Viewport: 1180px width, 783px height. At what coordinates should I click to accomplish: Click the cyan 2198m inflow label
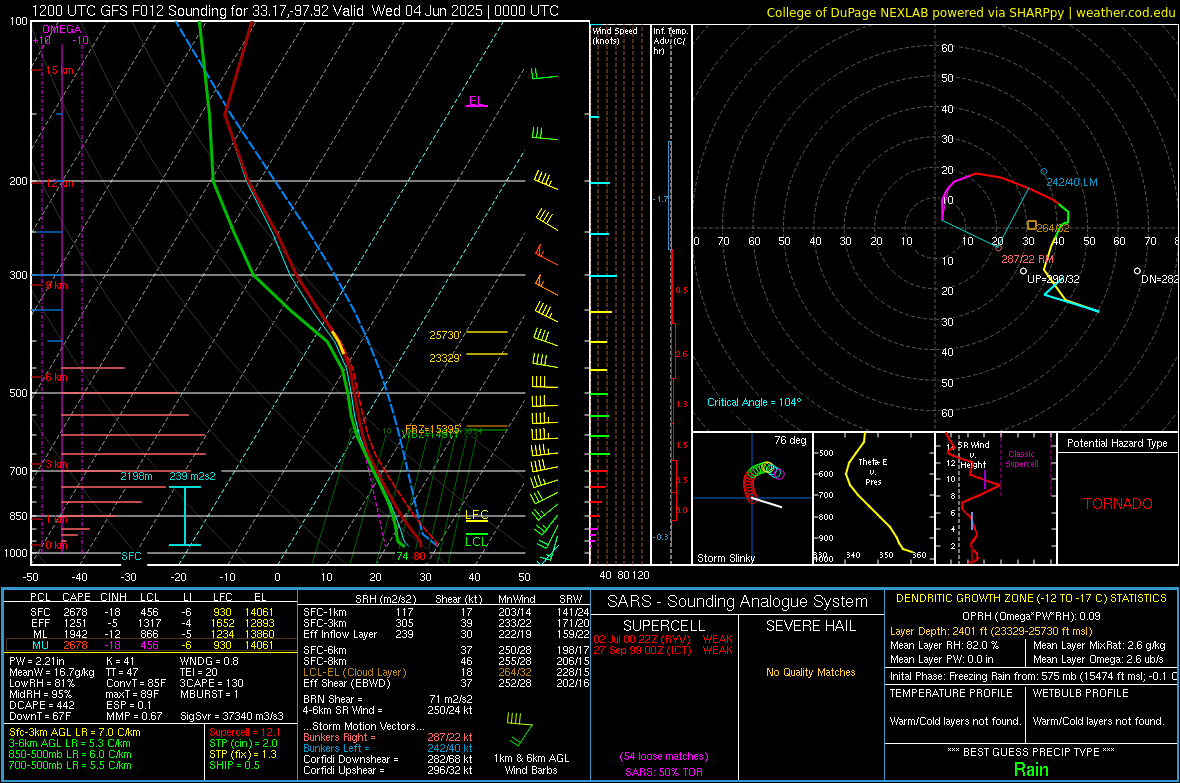136,476
